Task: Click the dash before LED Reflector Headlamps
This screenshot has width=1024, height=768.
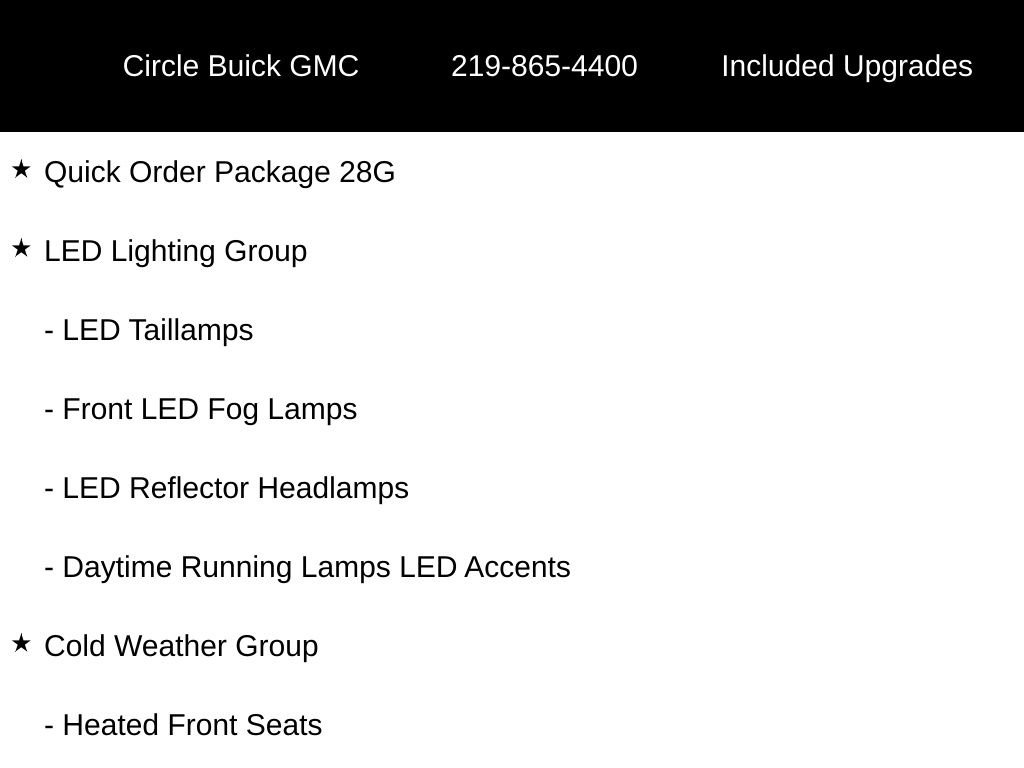Action: click(49, 489)
